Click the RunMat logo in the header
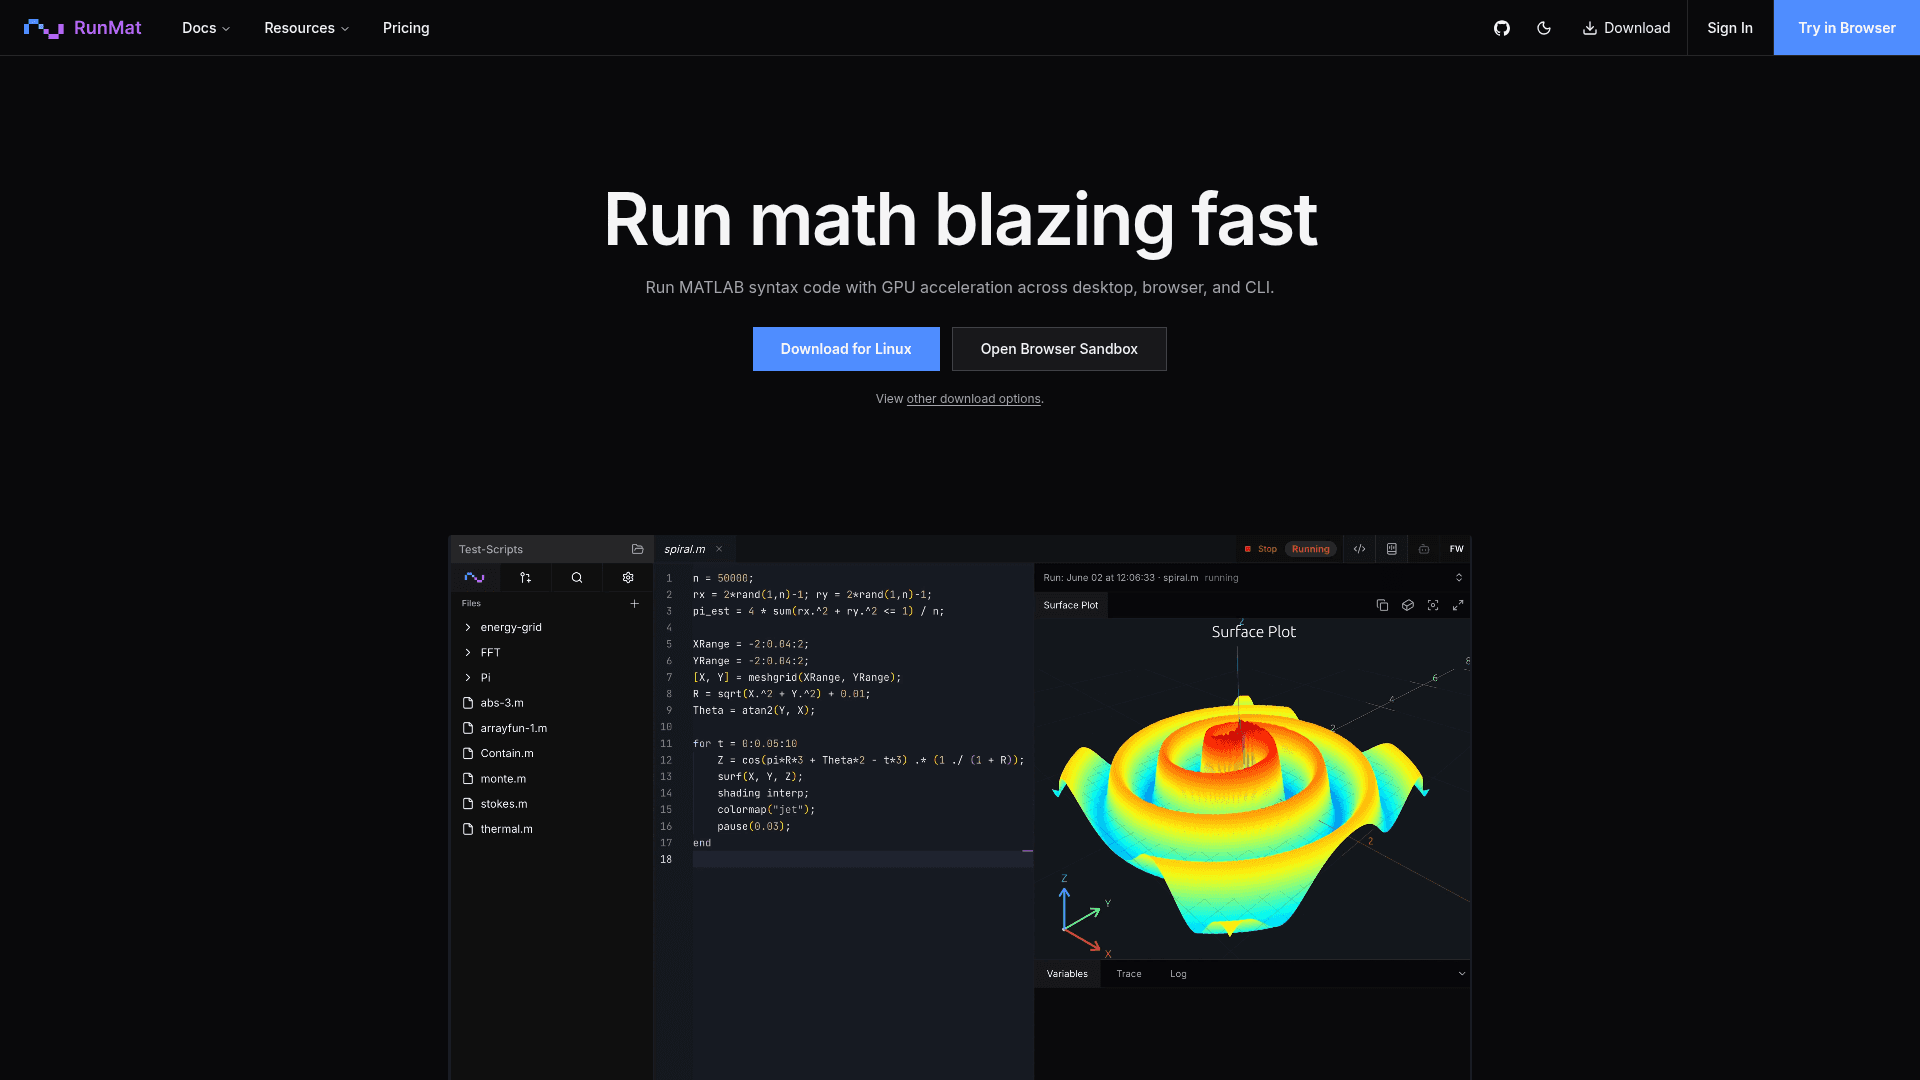 (x=82, y=28)
